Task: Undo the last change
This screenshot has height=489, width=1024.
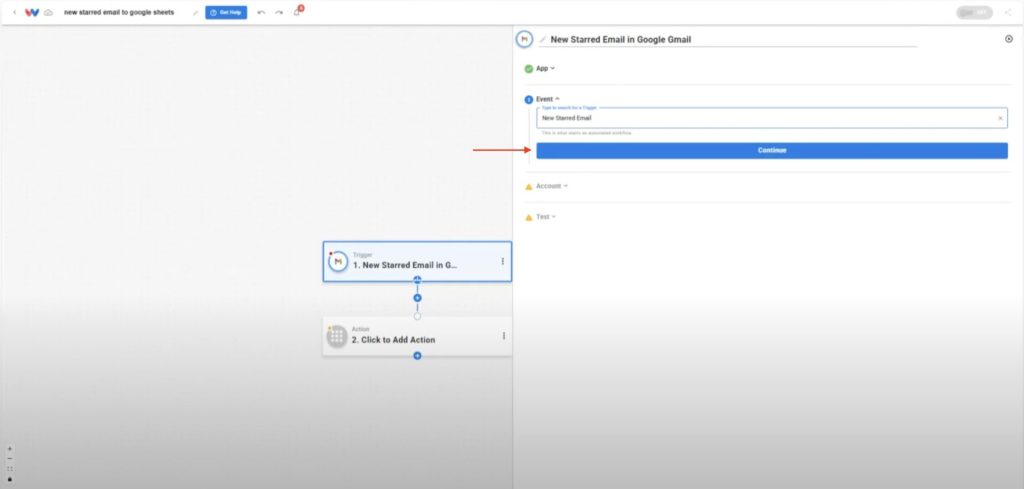Action: pyautogui.click(x=261, y=12)
